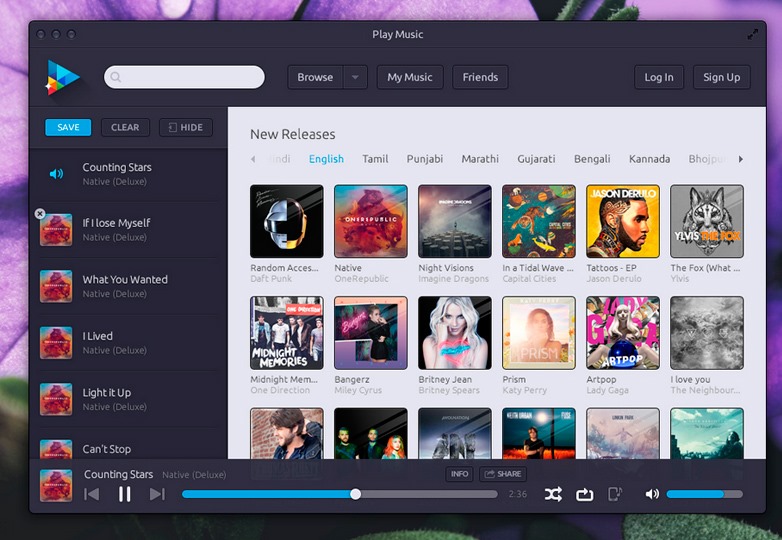
Task: Switch to the Tamil language tab
Action: point(375,159)
